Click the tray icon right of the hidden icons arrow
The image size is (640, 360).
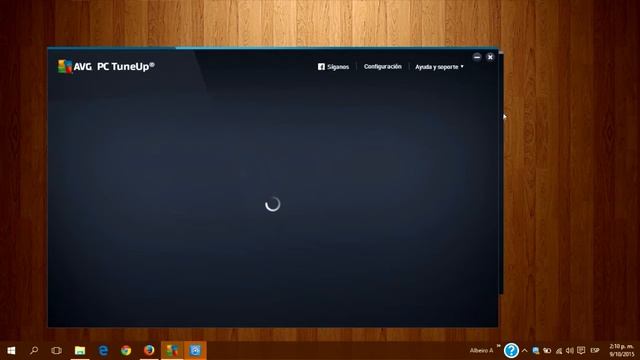click(x=536, y=351)
